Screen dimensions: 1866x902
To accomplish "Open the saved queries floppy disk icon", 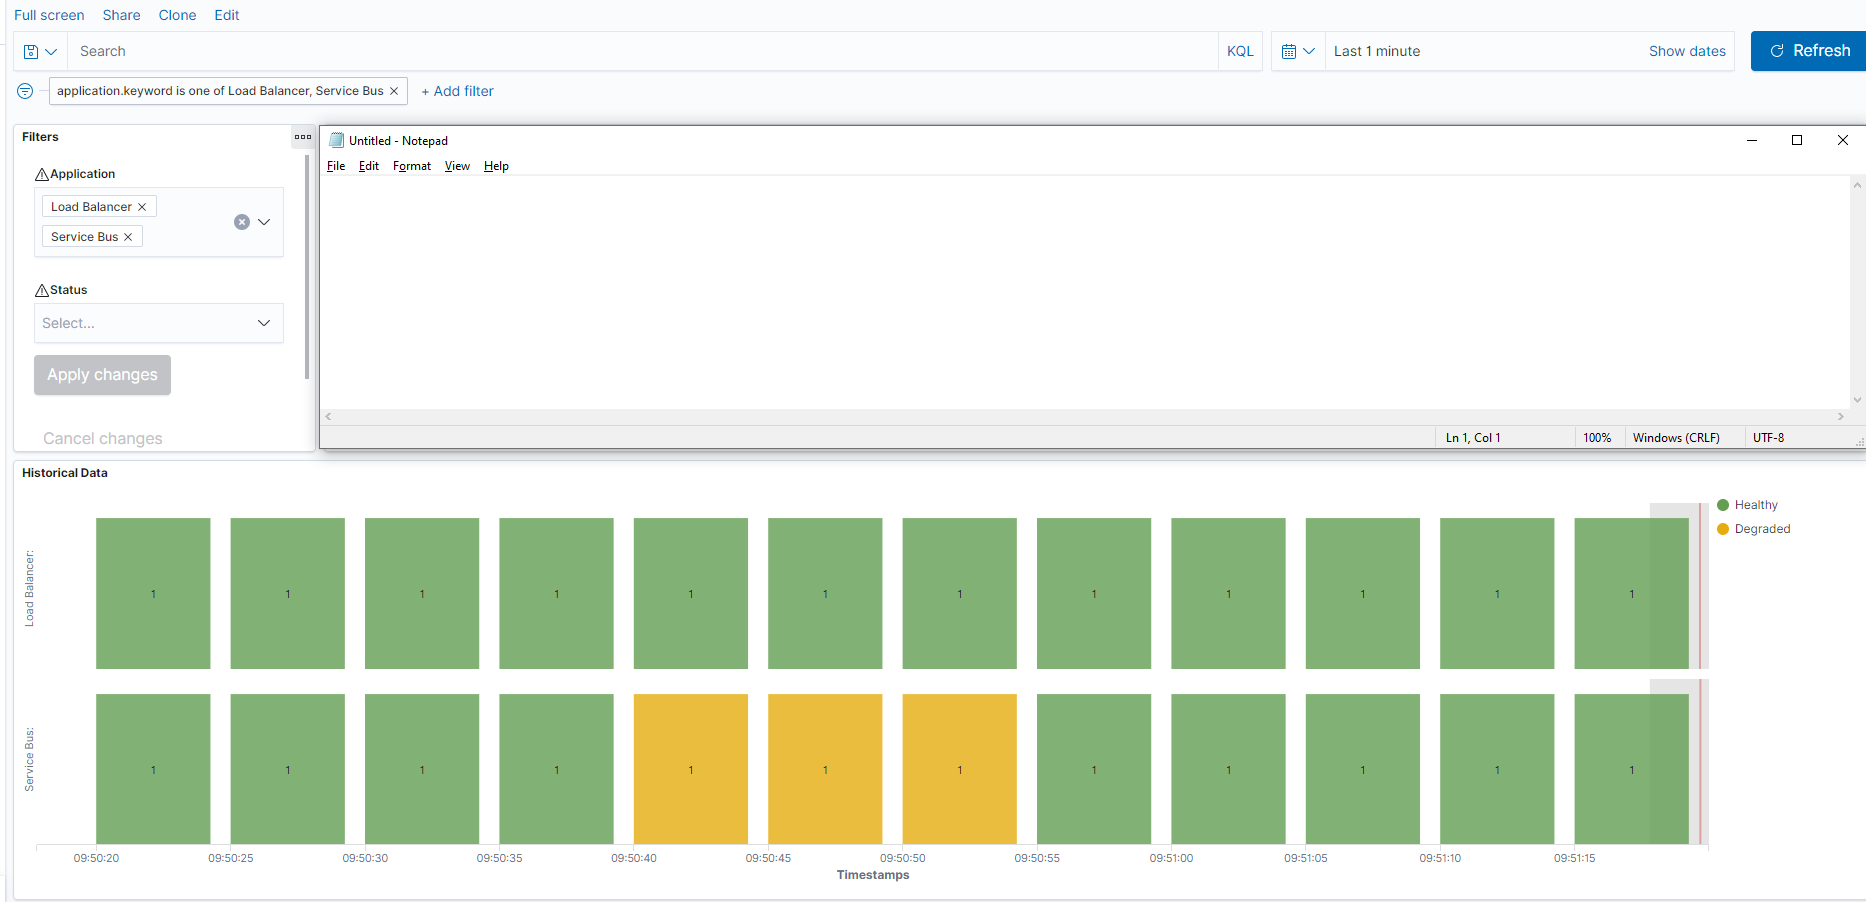I will 30,50.
